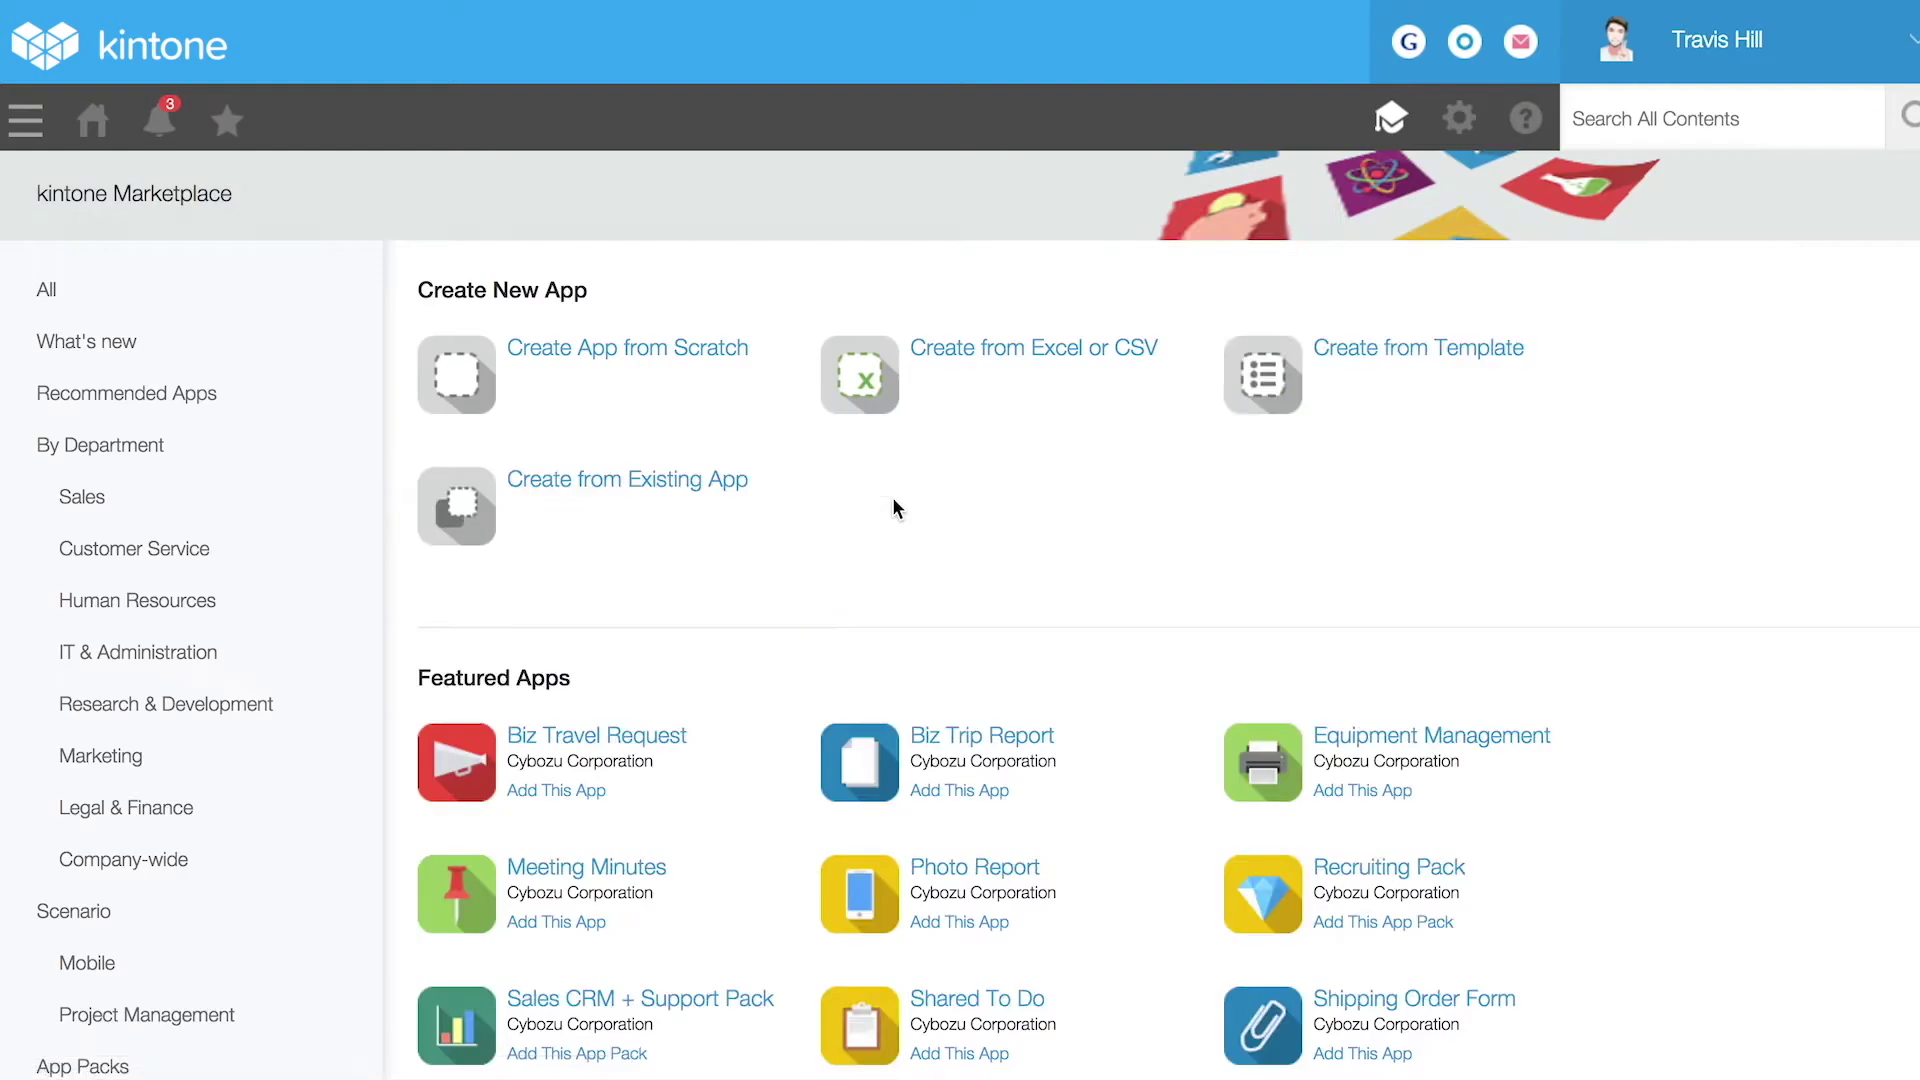Open kintone settings with the gear icon
The width and height of the screenshot is (1920, 1080).
[x=1459, y=117]
